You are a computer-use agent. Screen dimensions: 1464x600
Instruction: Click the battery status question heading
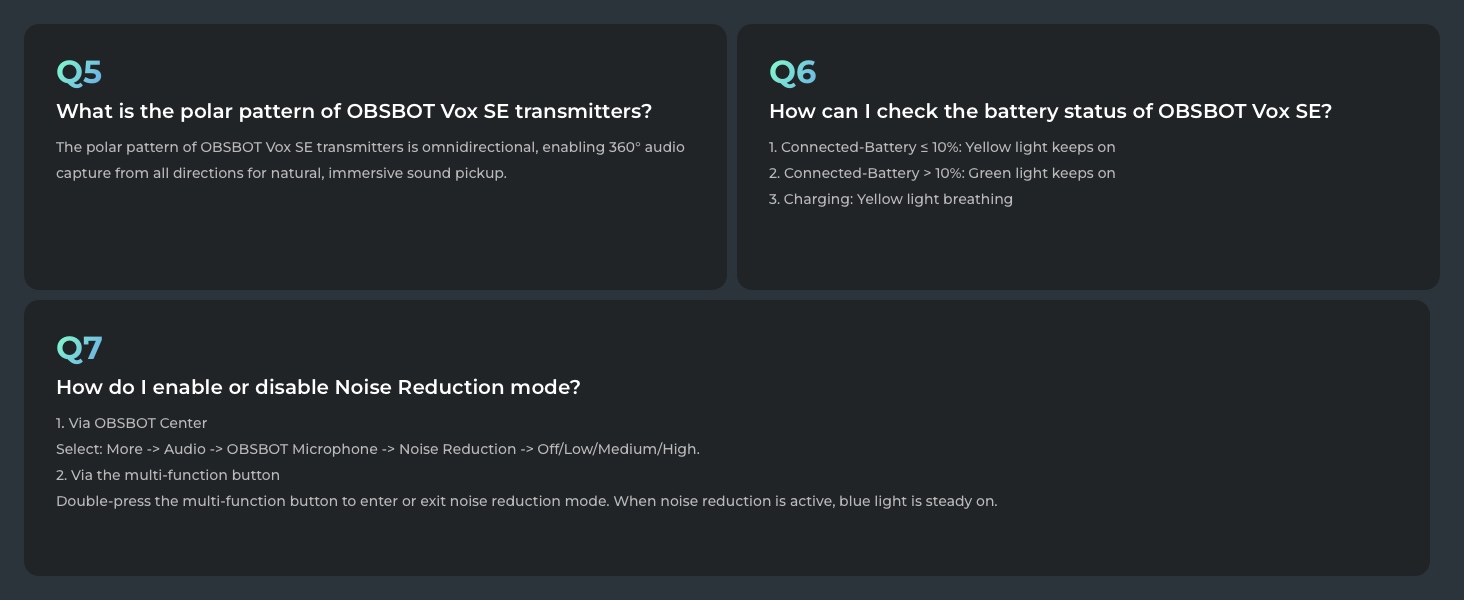[1050, 112]
